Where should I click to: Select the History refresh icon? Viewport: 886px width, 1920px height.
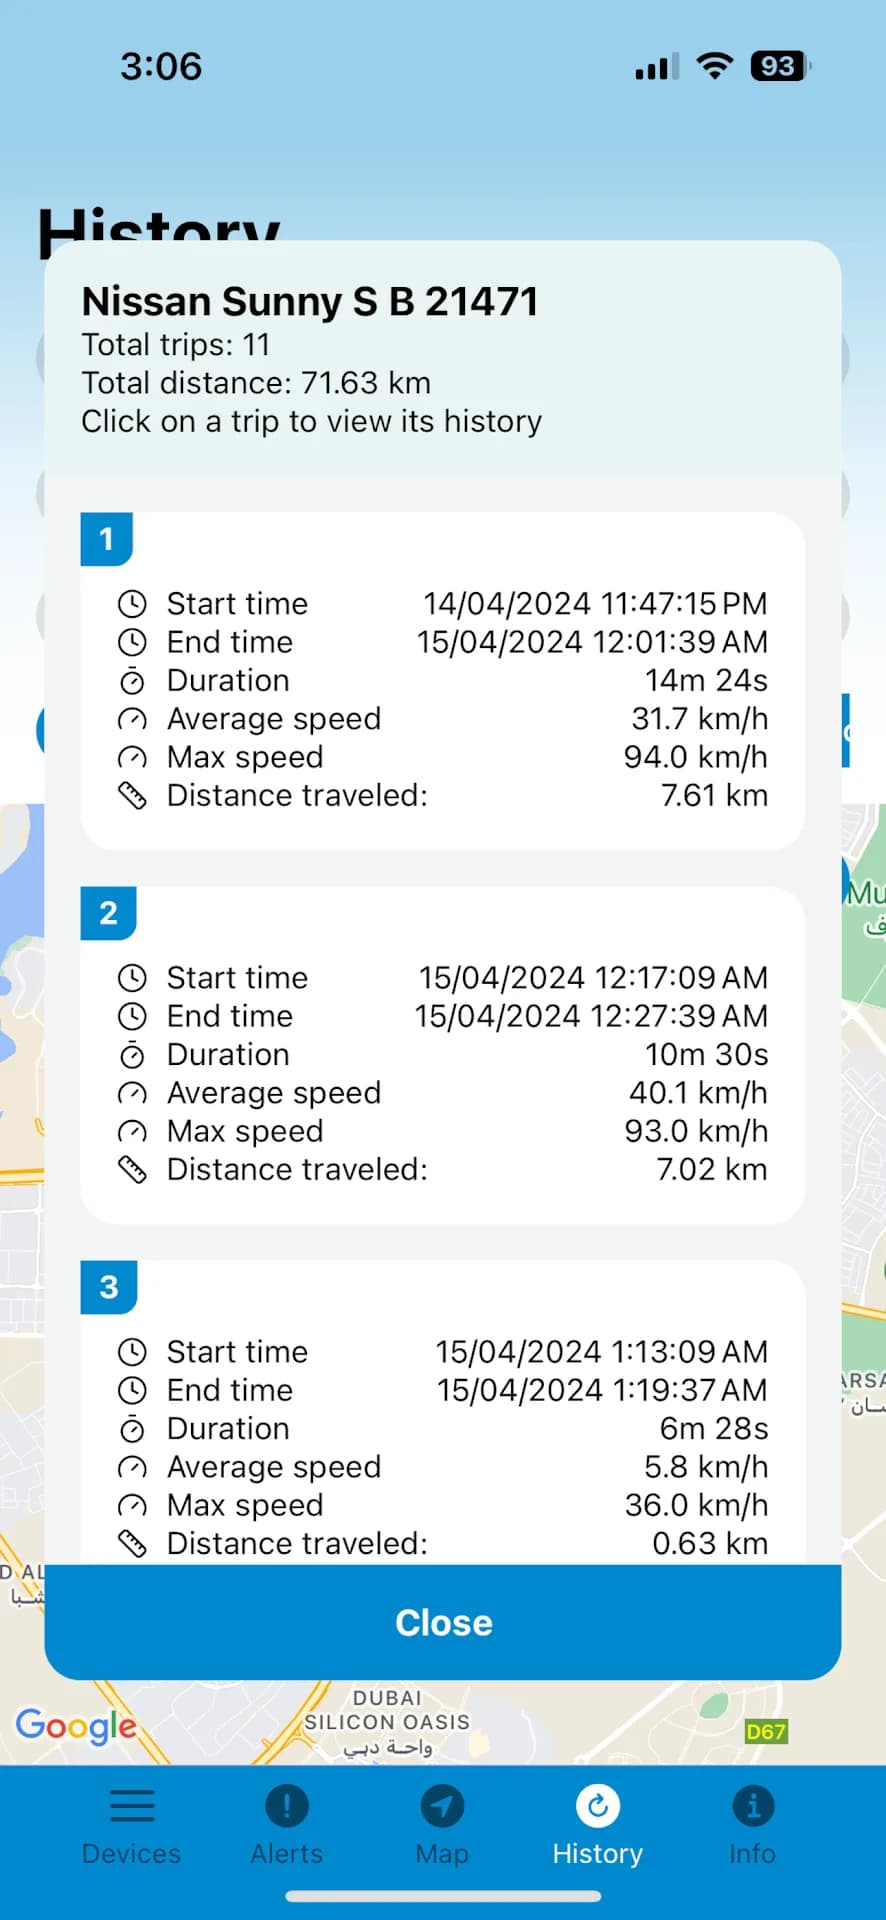[598, 1805]
